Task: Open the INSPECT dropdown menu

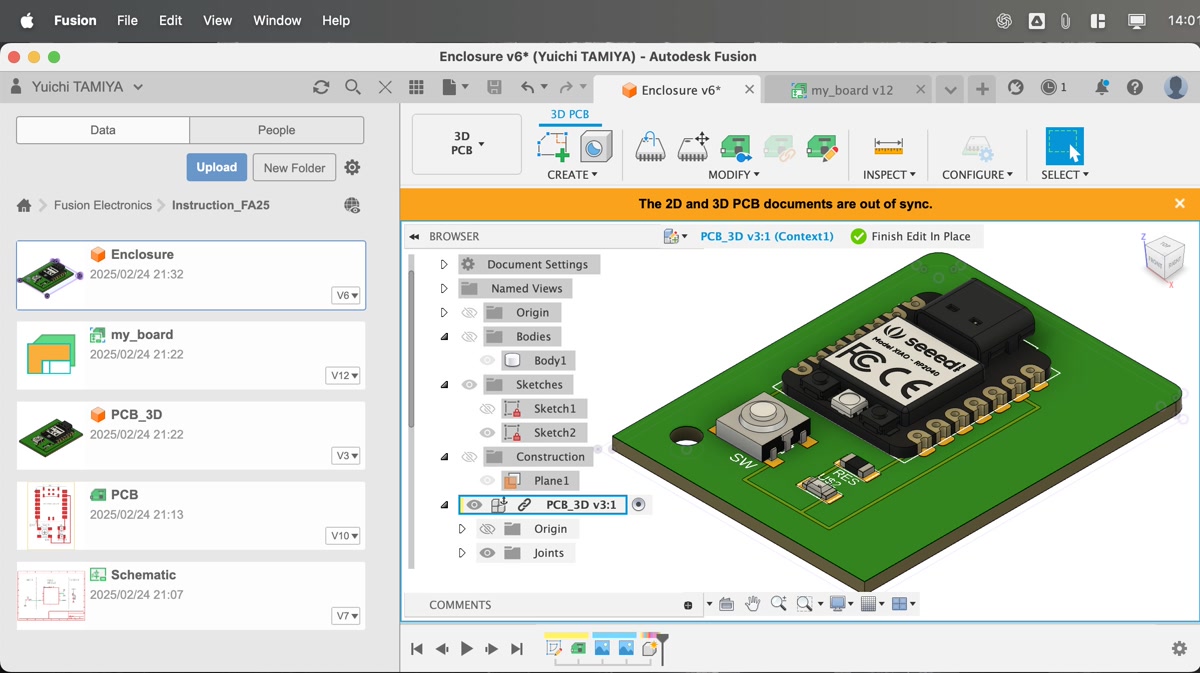Action: 889,174
